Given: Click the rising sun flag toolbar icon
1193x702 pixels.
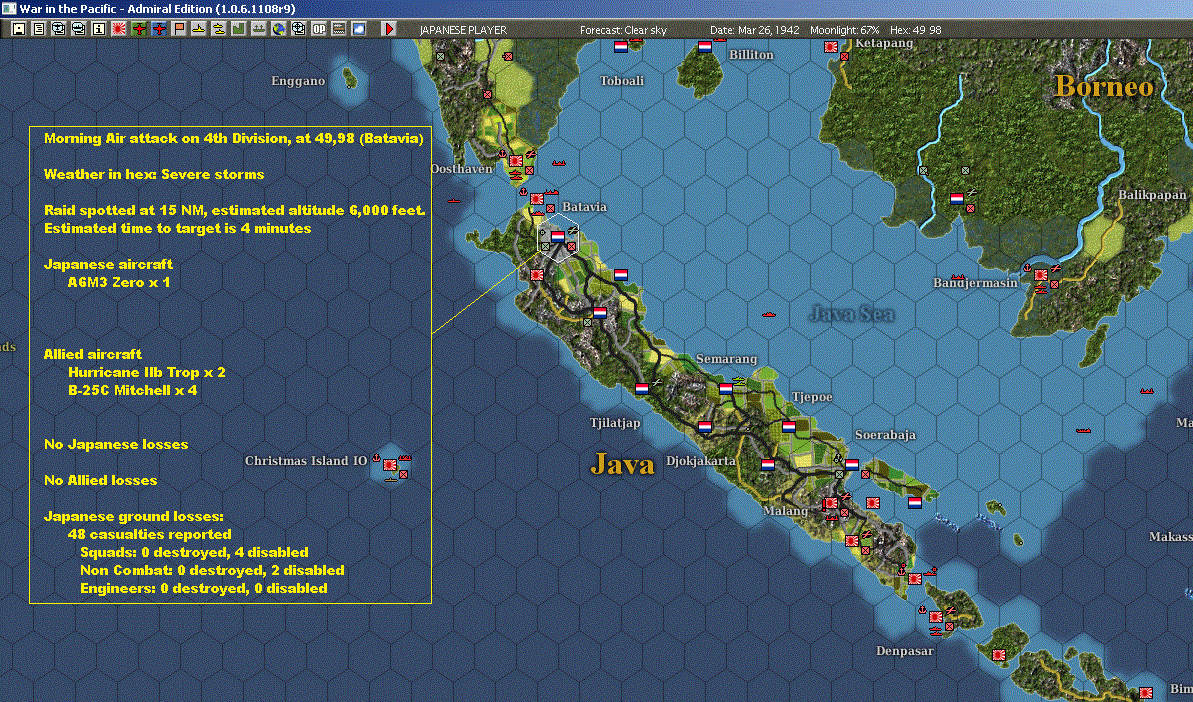Looking at the screenshot, I should pyautogui.click(x=119, y=29).
